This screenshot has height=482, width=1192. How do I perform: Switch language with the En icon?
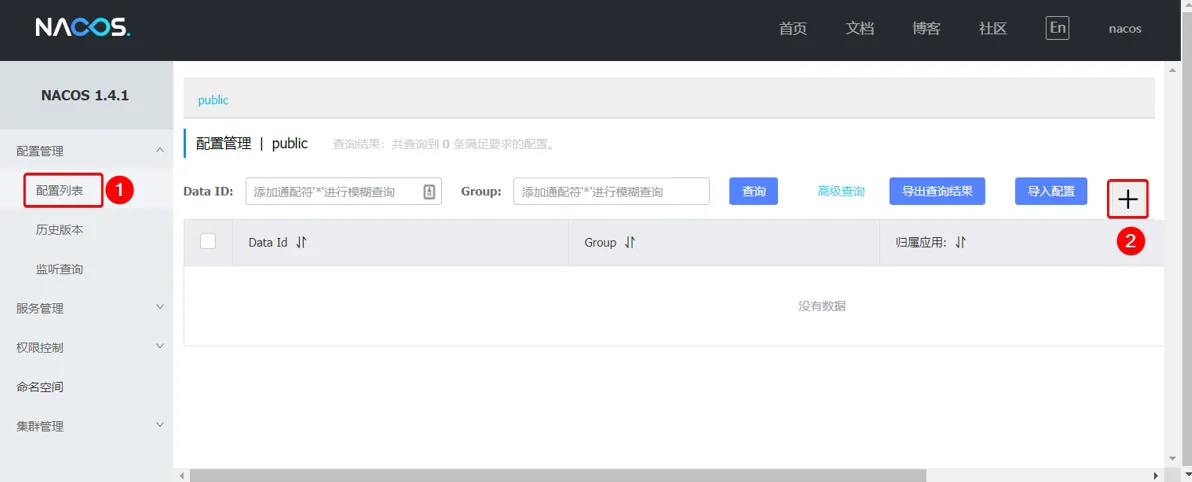1057,28
